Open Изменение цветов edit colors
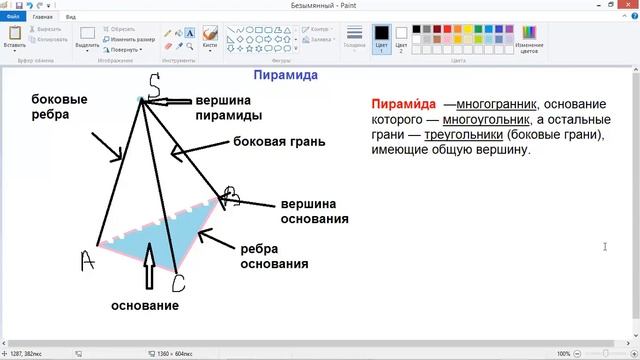This screenshot has height=360, width=640. [529, 39]
